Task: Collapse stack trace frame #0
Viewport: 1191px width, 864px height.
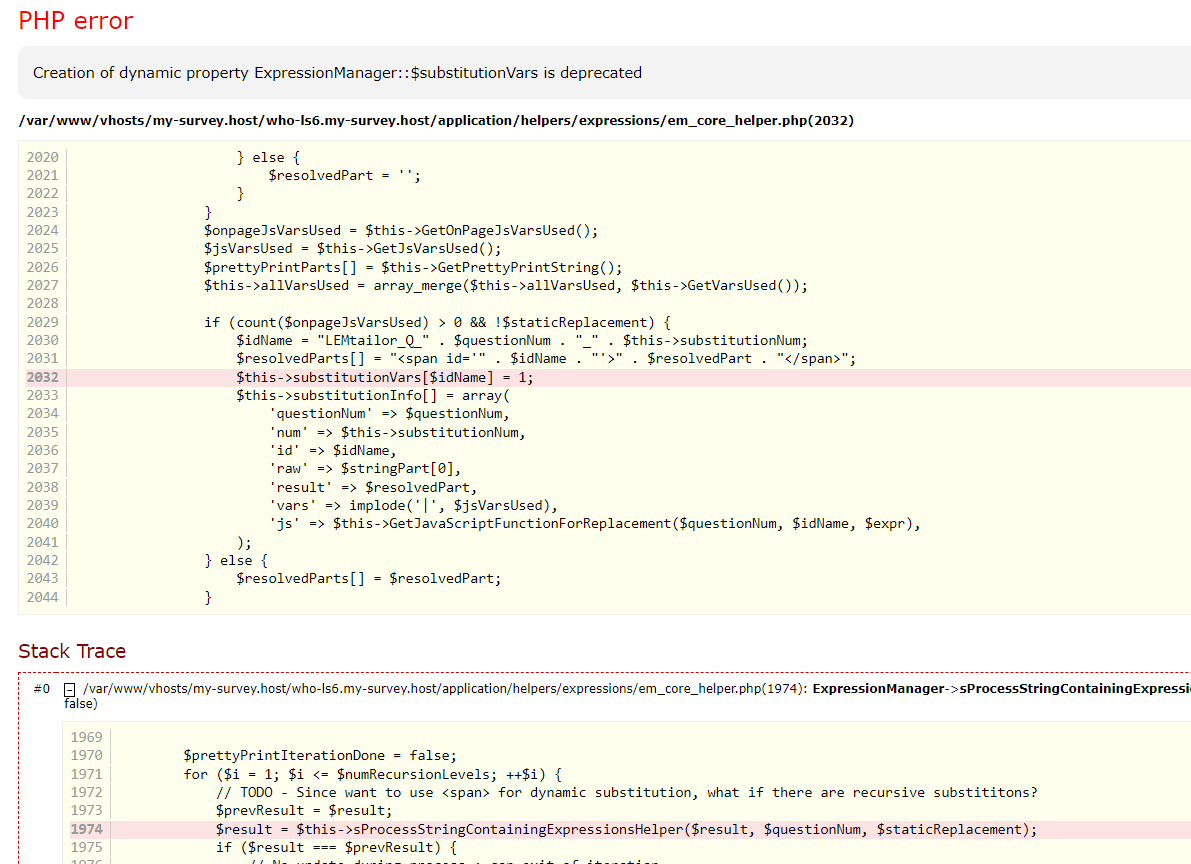Action: pos(70,689)
